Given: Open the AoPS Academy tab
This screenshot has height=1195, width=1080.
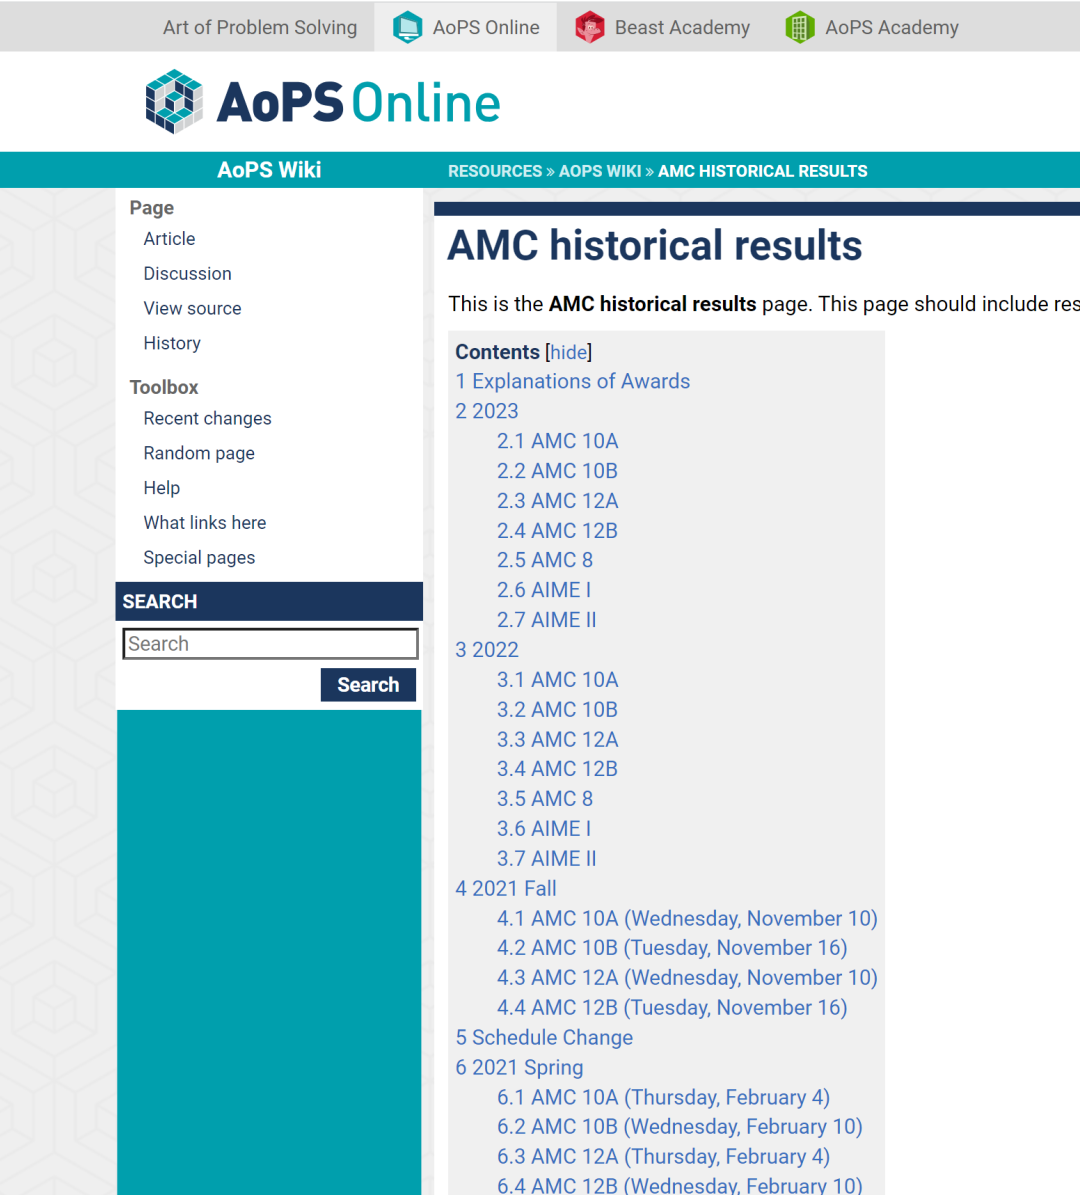Looking at the screenshot, I should point(872,27).
